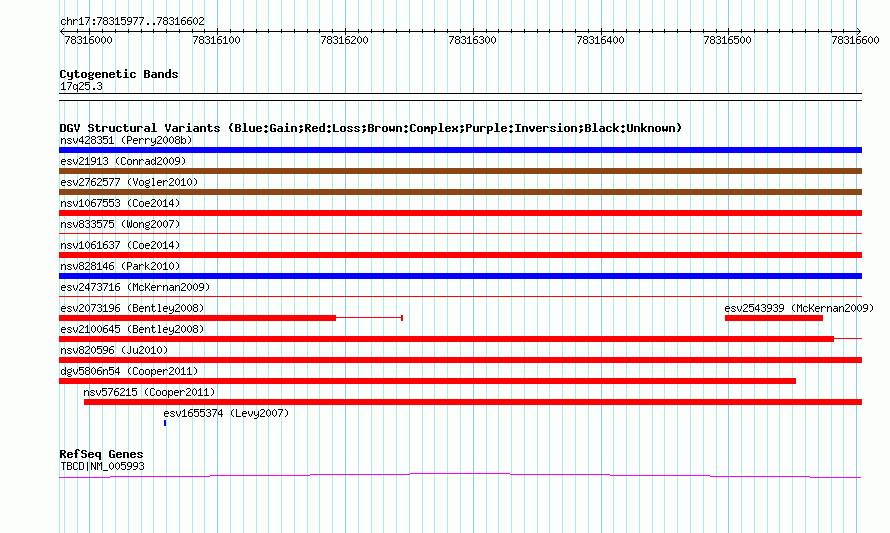The width and height of the screenshot is (890, 533).
Task: Click the red bar for nsv576215
Action: point(473,402)
